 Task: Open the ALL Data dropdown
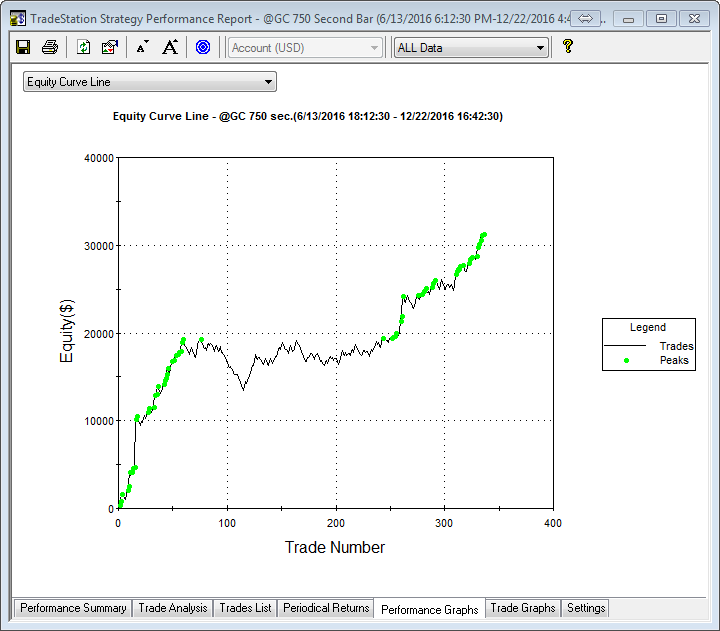click(471, 47)
